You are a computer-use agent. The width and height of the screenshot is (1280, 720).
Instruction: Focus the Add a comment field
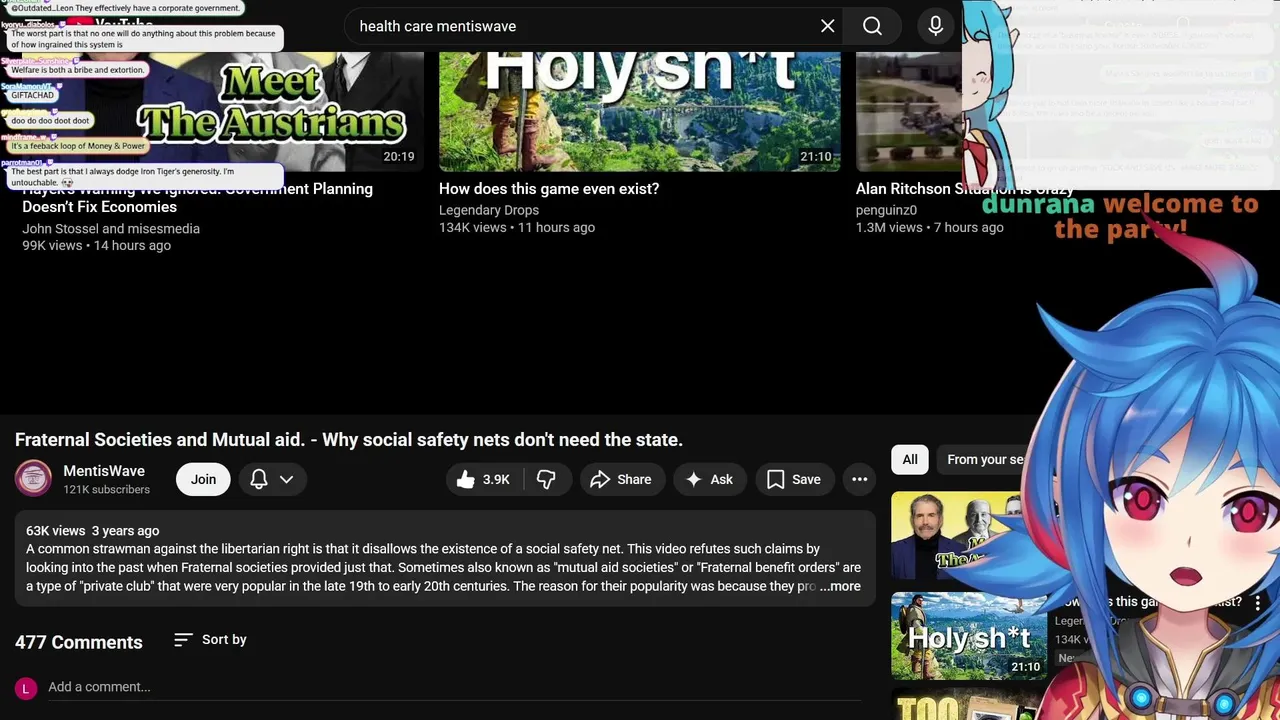tap(454, 687)
